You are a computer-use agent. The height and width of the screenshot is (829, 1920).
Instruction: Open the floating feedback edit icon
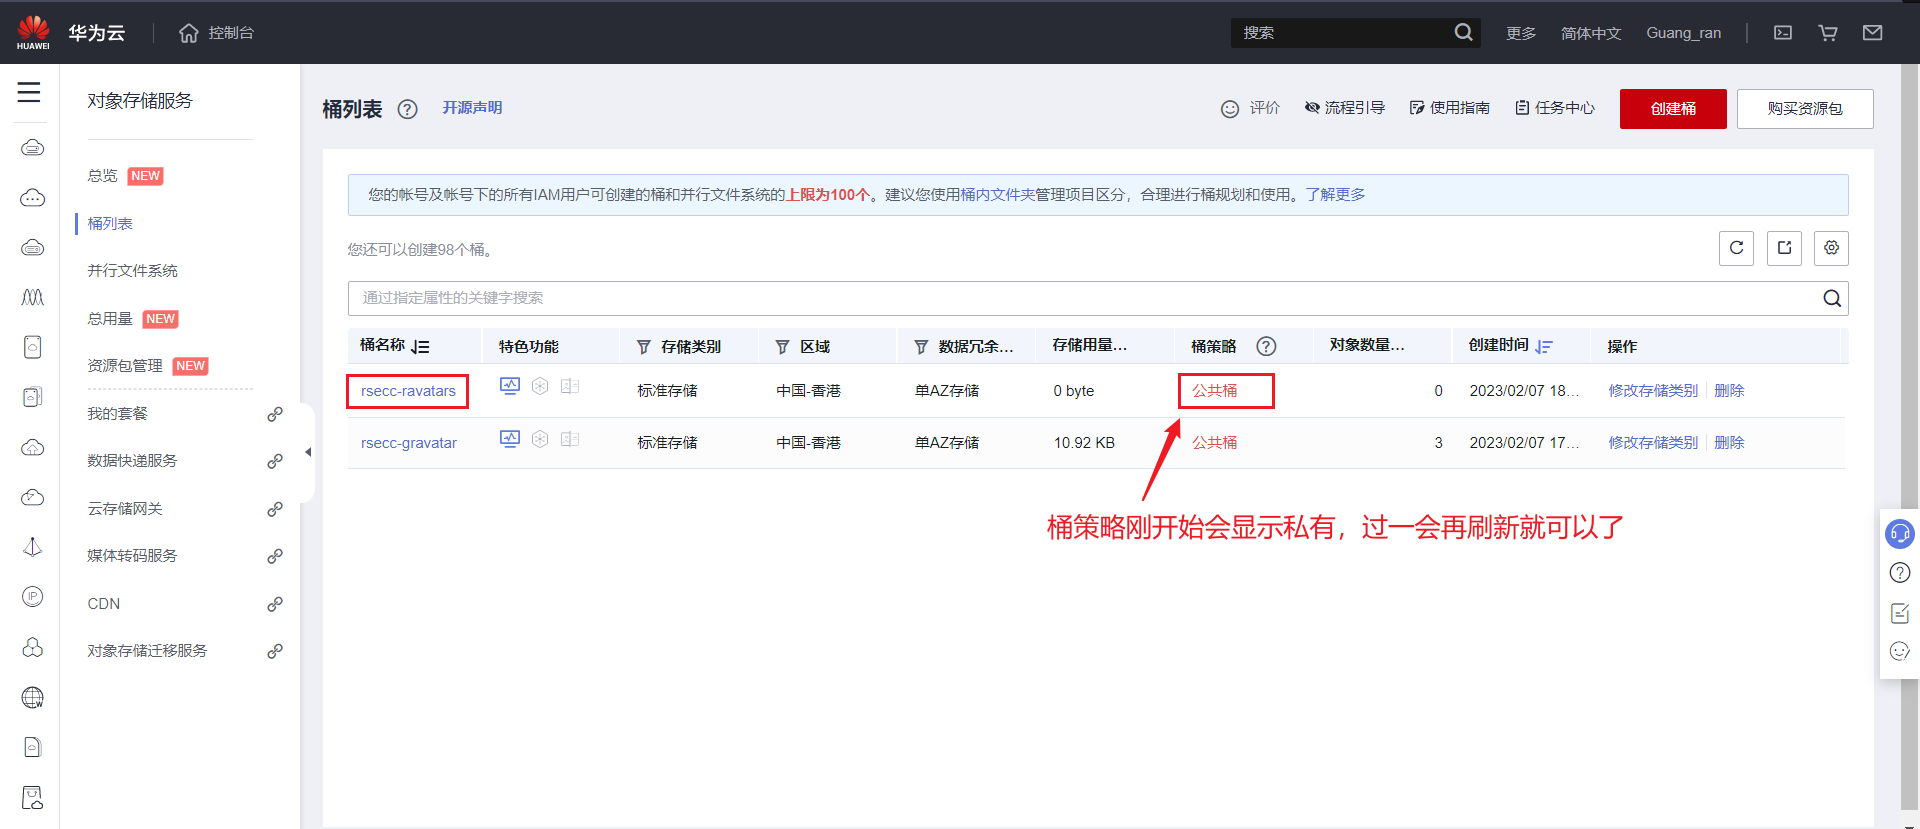tap(1900, 613)
